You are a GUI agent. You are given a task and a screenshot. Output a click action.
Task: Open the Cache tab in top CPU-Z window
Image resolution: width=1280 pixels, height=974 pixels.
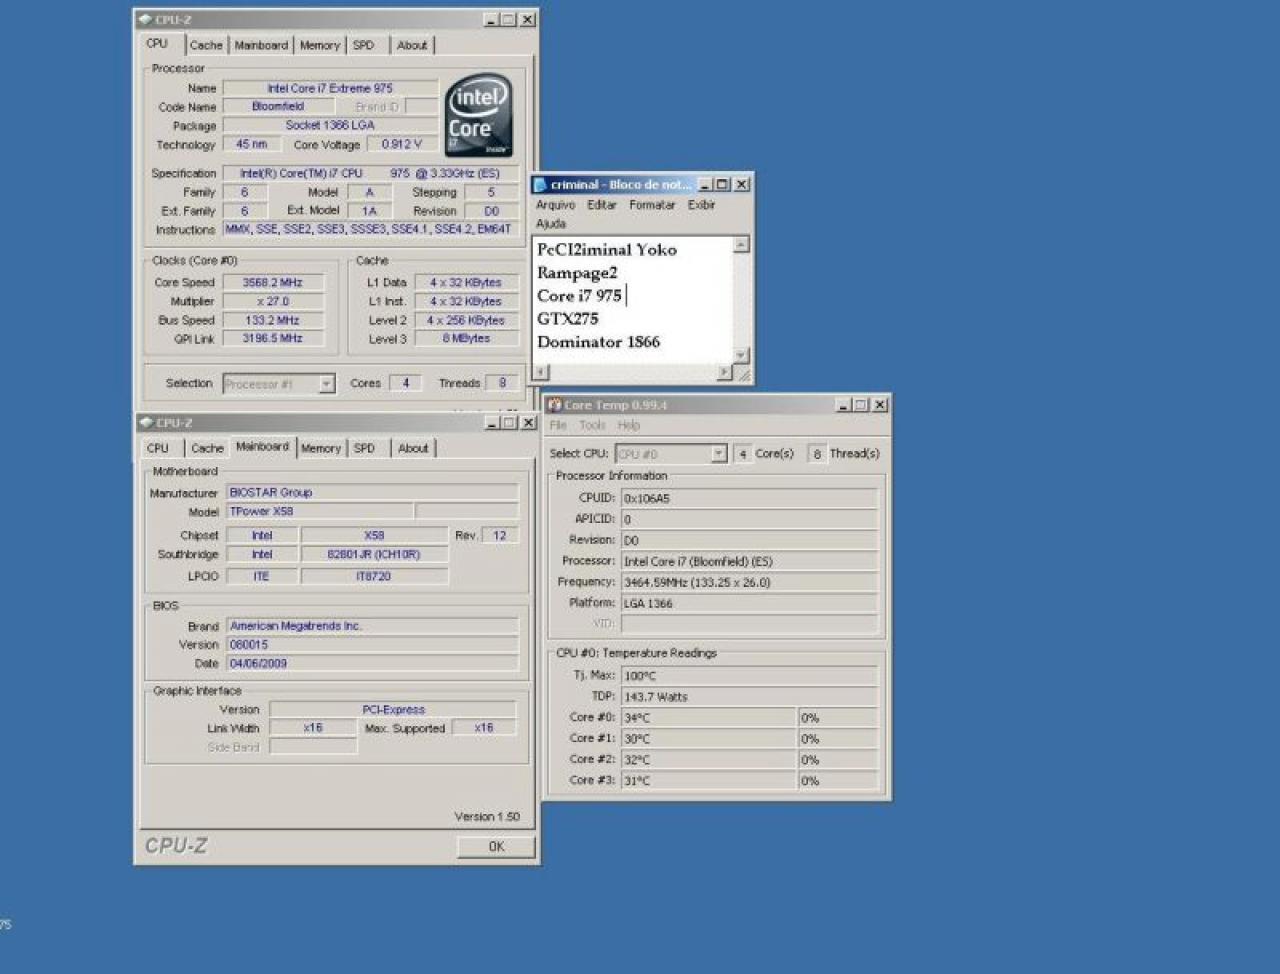coord(206,45)
